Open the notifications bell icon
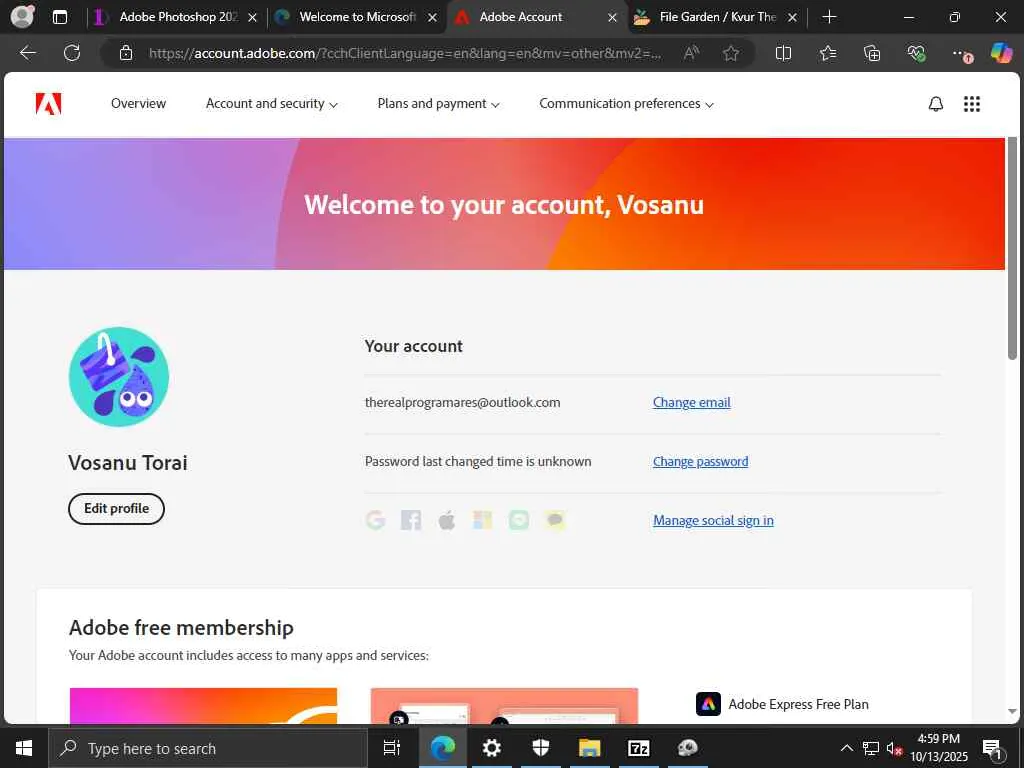Screen dimensions: 1024x768 click(x=936, y=104)
